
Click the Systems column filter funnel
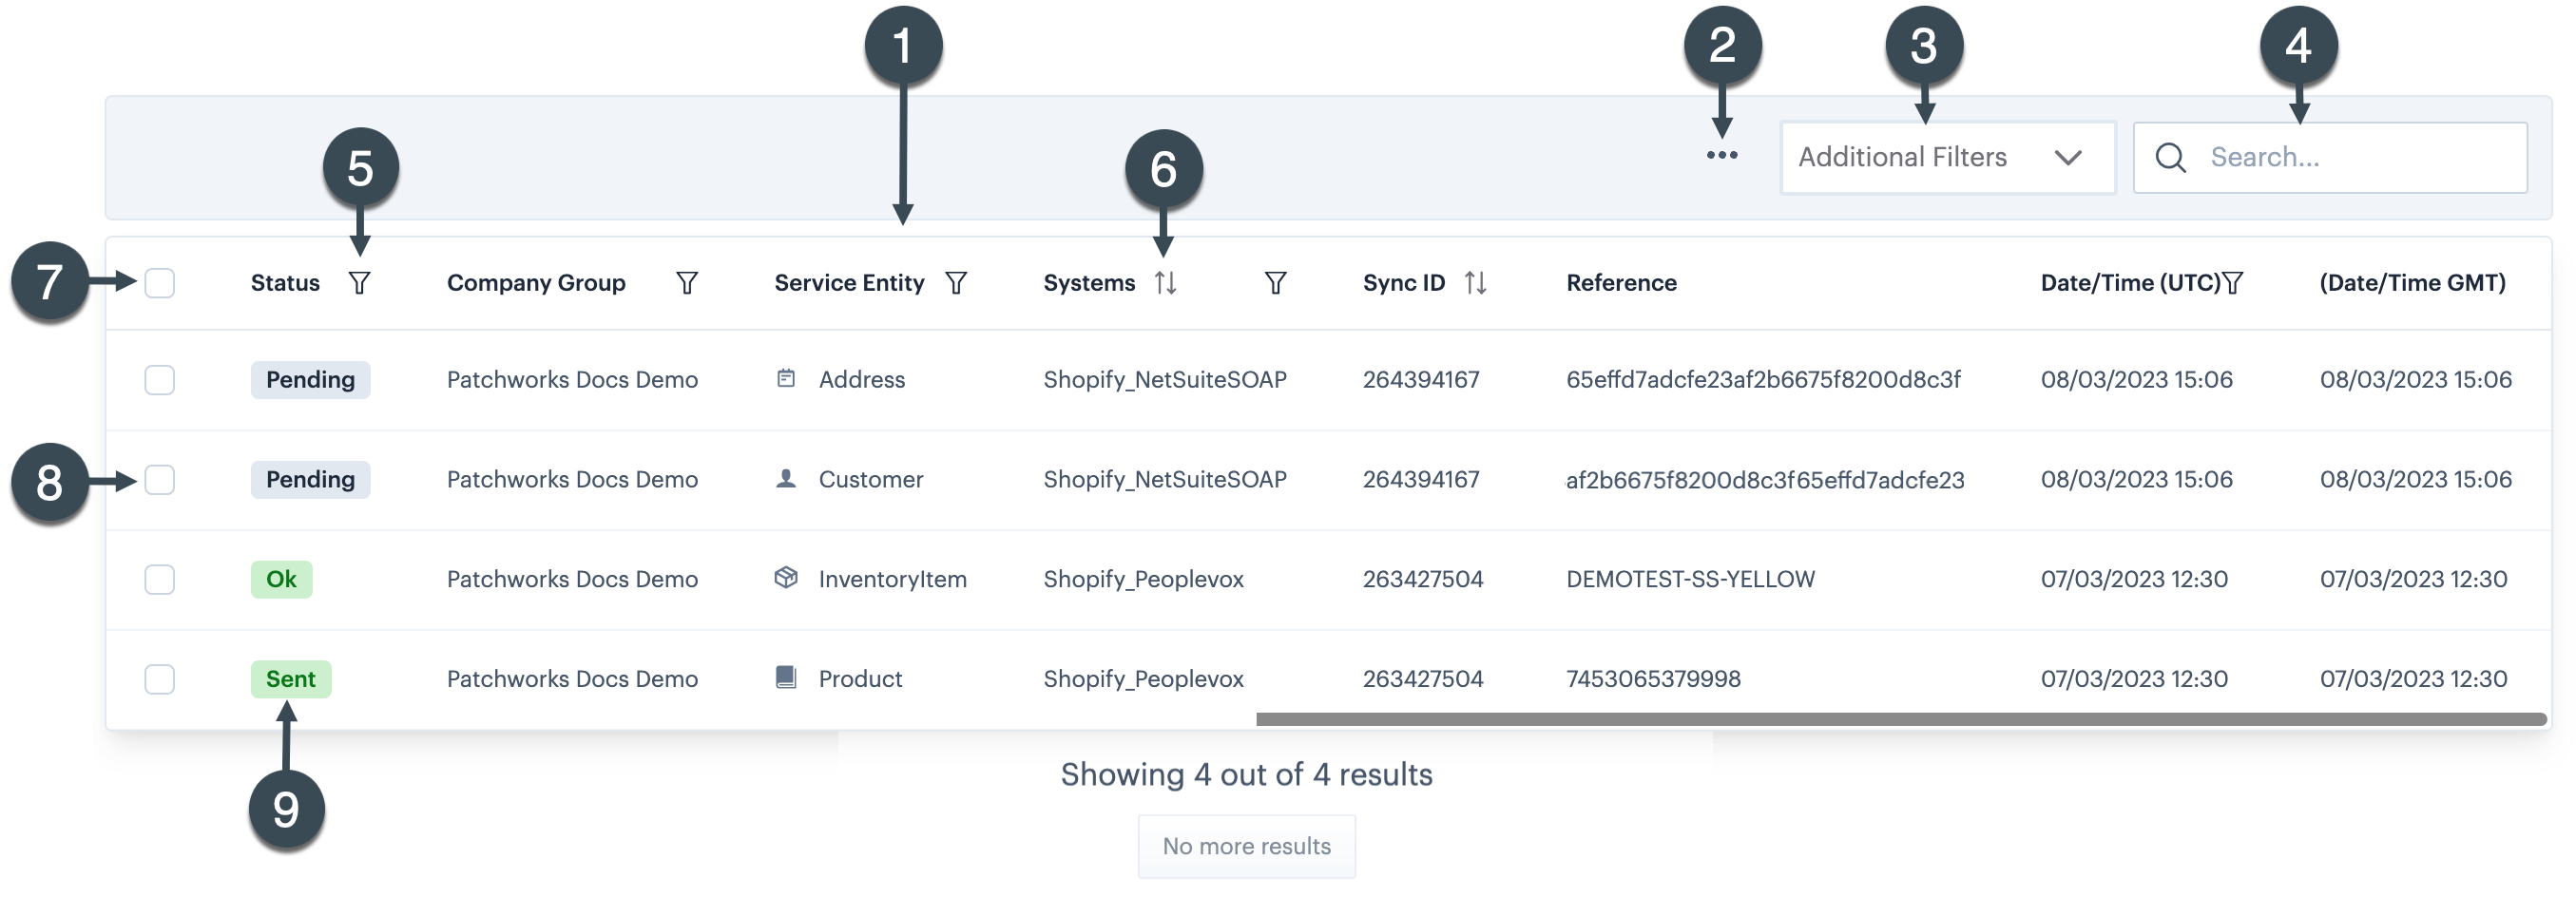(x=1275, y=283)
